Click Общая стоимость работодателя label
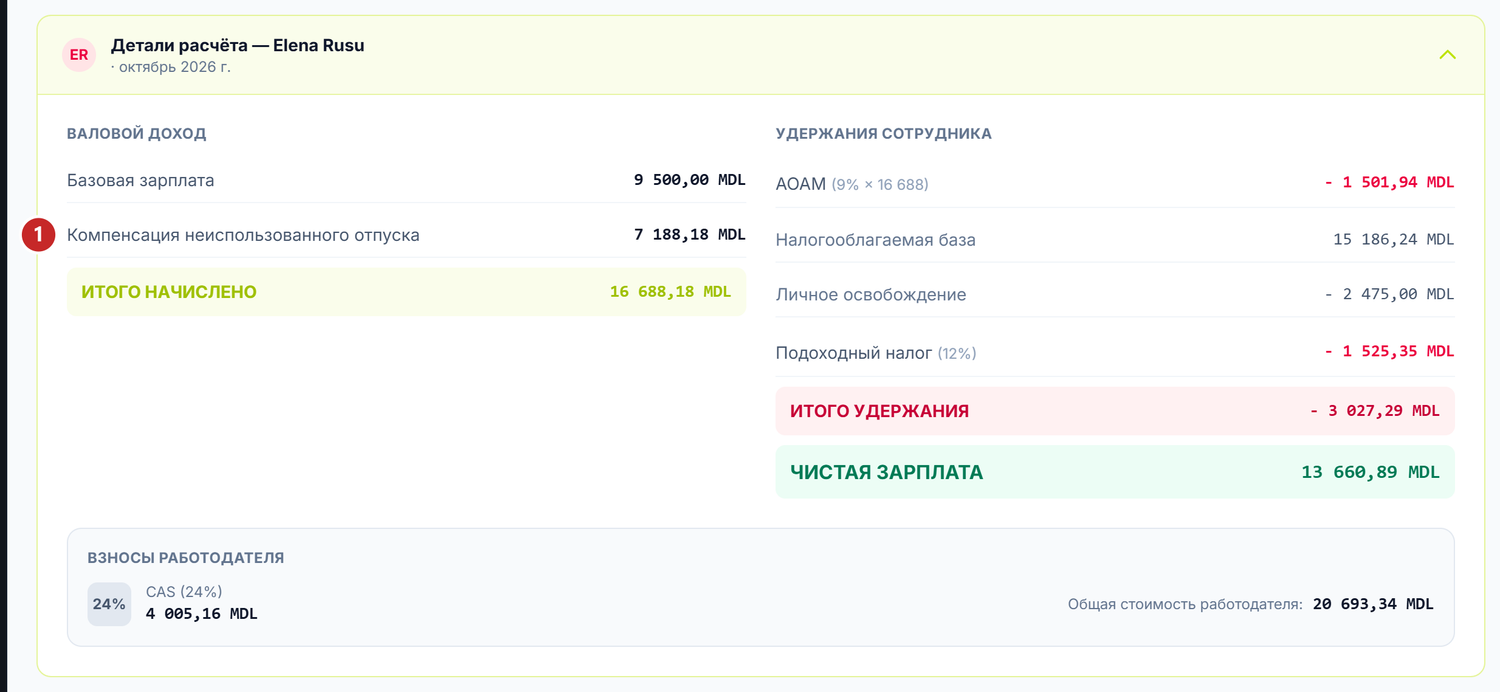The image size is (1500, 692). [1185, 604]
